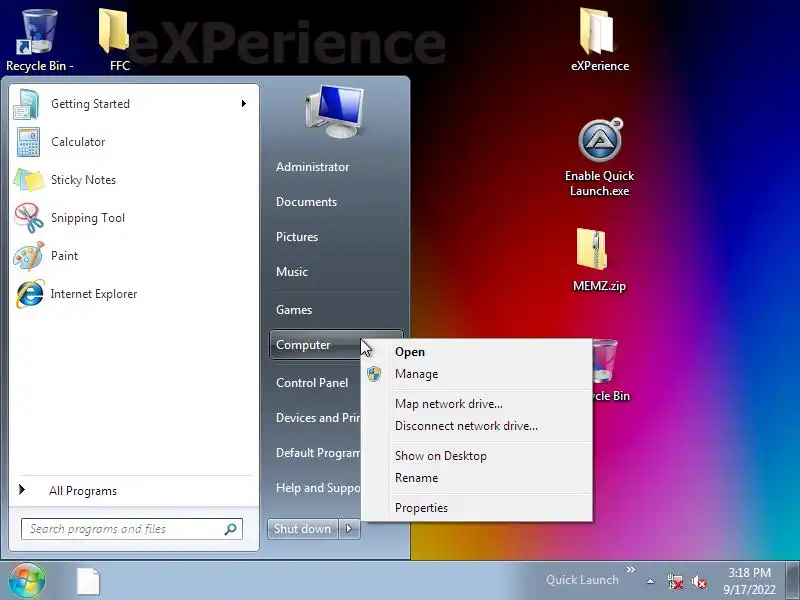
Task: Select the eXPerience folder on desktop
Action: pyautogui.click(x=600, y=40)
